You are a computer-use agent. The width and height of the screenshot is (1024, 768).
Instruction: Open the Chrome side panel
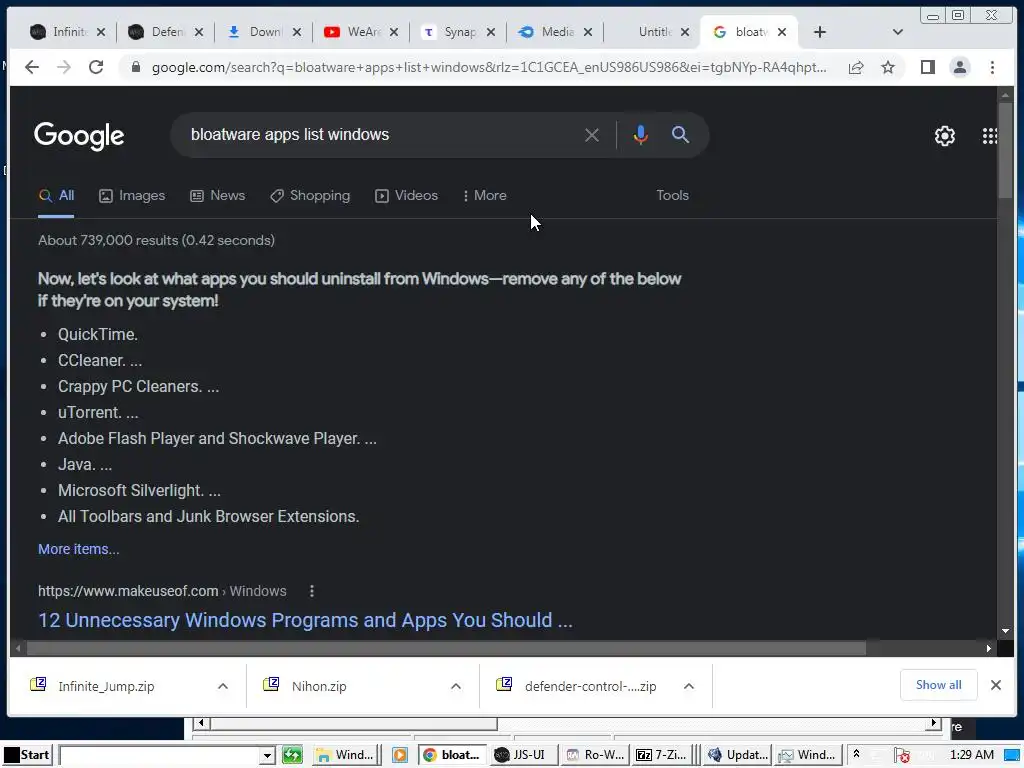927,67
